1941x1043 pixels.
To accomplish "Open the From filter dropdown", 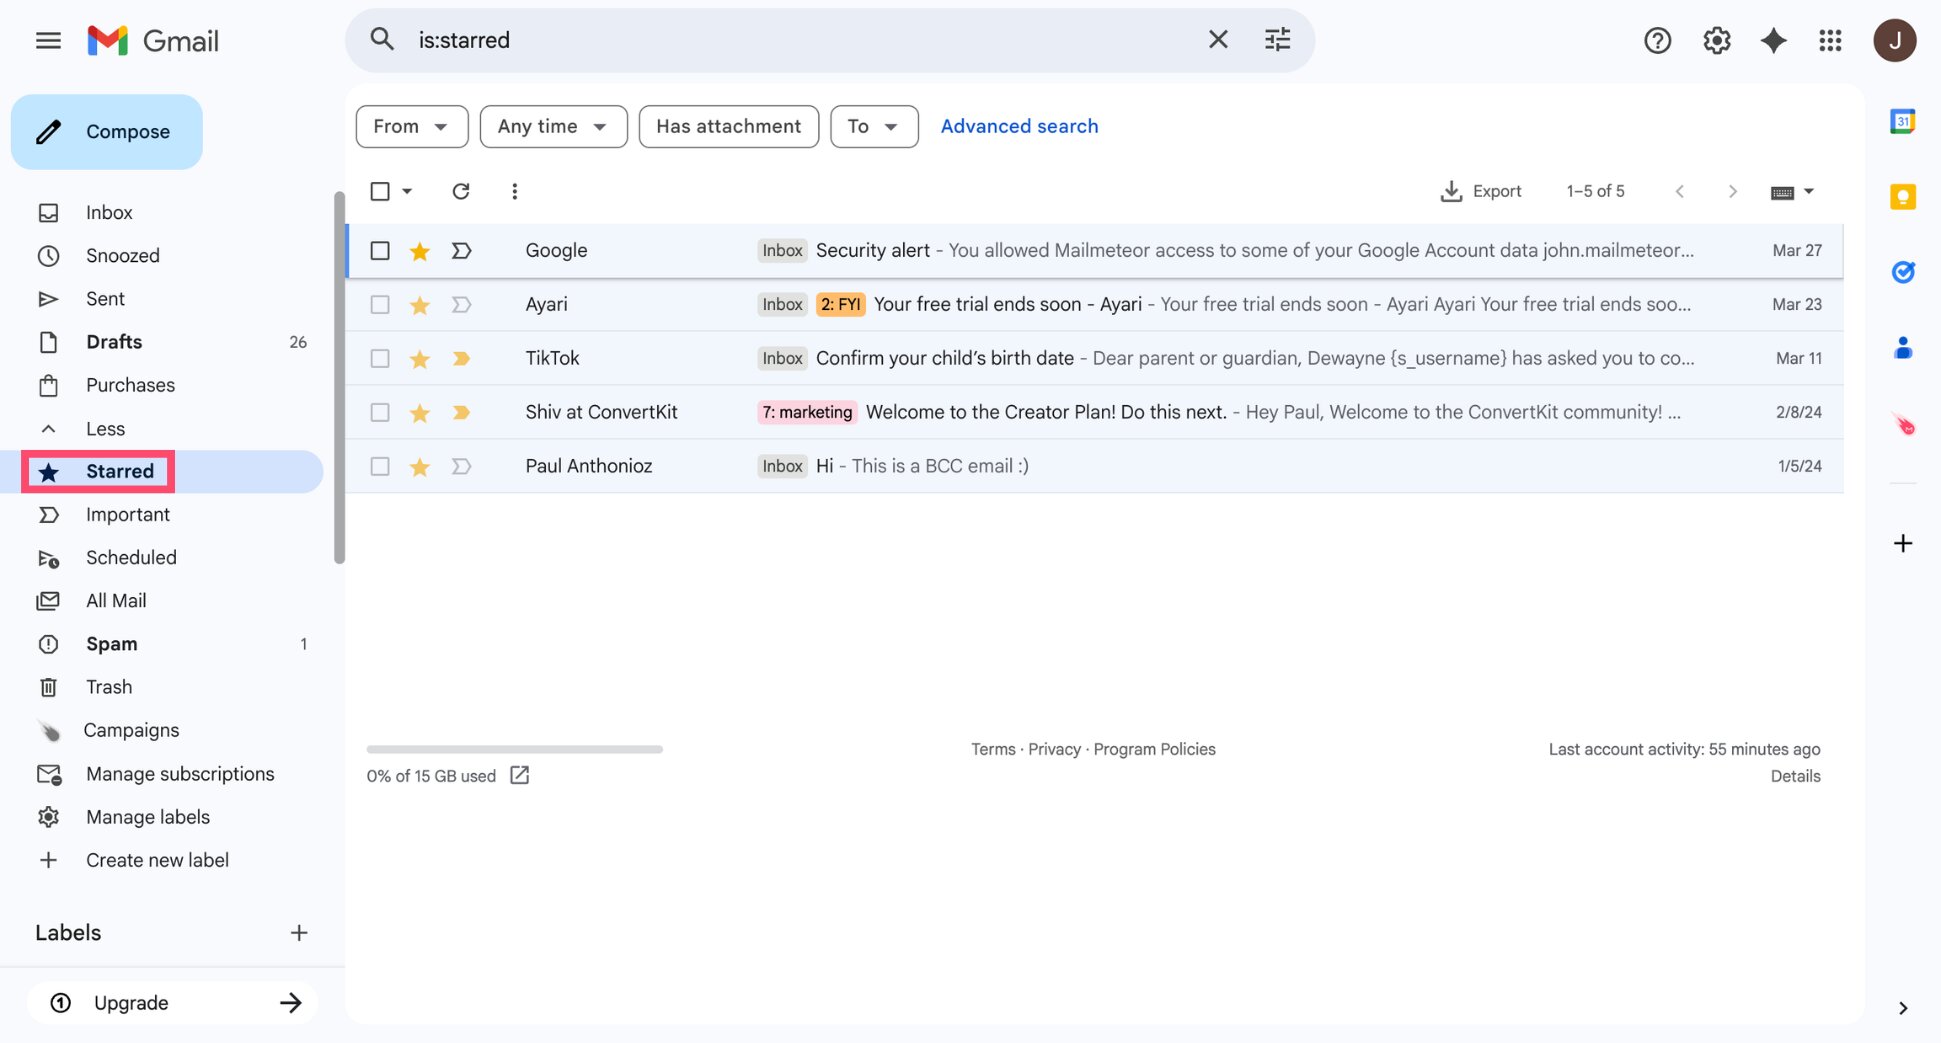I will tap(412, 127).
